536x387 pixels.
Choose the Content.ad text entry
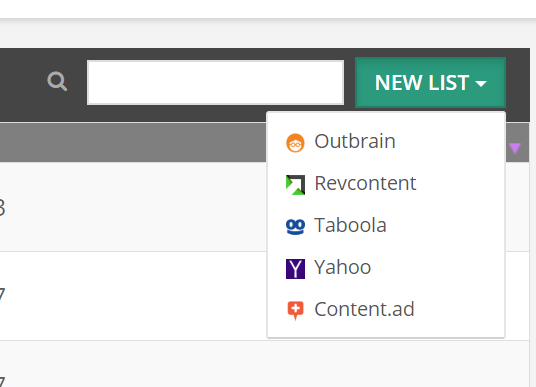coord(364,309)
